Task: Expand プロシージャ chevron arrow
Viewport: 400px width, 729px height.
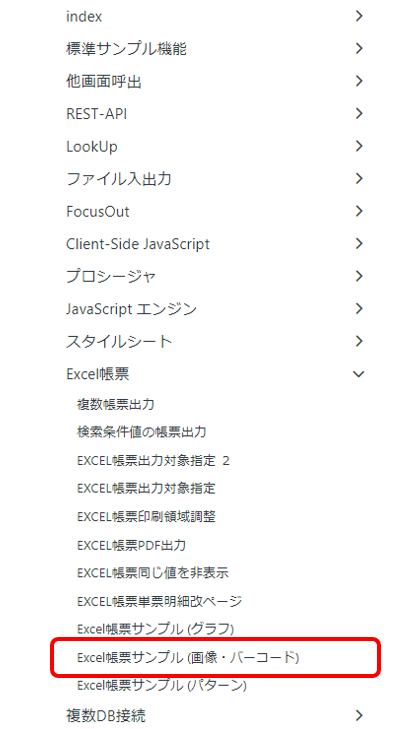Action: tap(359, 276)
